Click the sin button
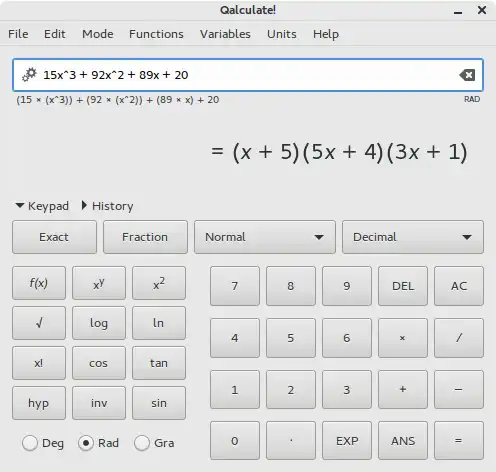Image resolution: width=496 pixels, height=472 pixels. coord(159,403)
